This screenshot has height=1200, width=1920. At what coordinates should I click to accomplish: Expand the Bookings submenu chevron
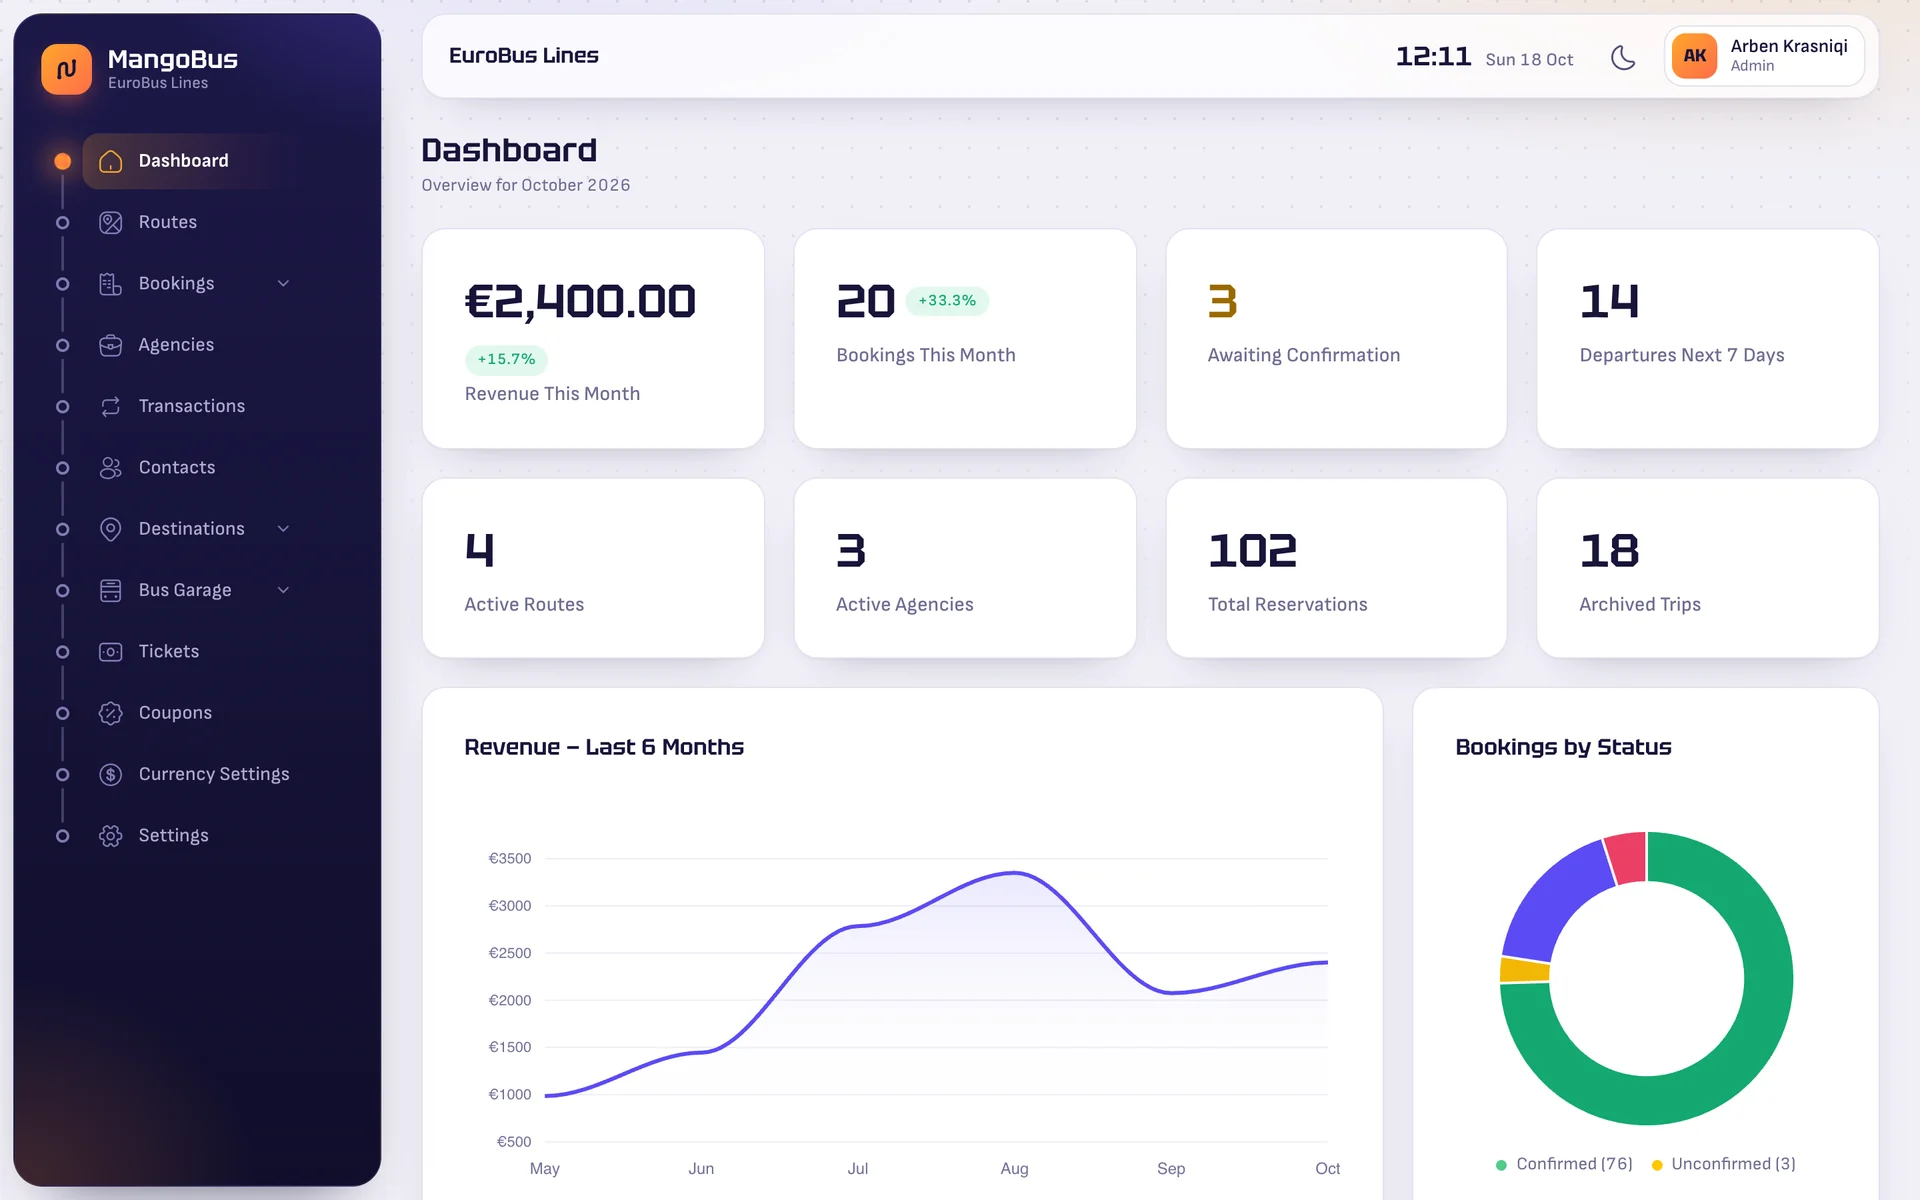tap(283, 284)
